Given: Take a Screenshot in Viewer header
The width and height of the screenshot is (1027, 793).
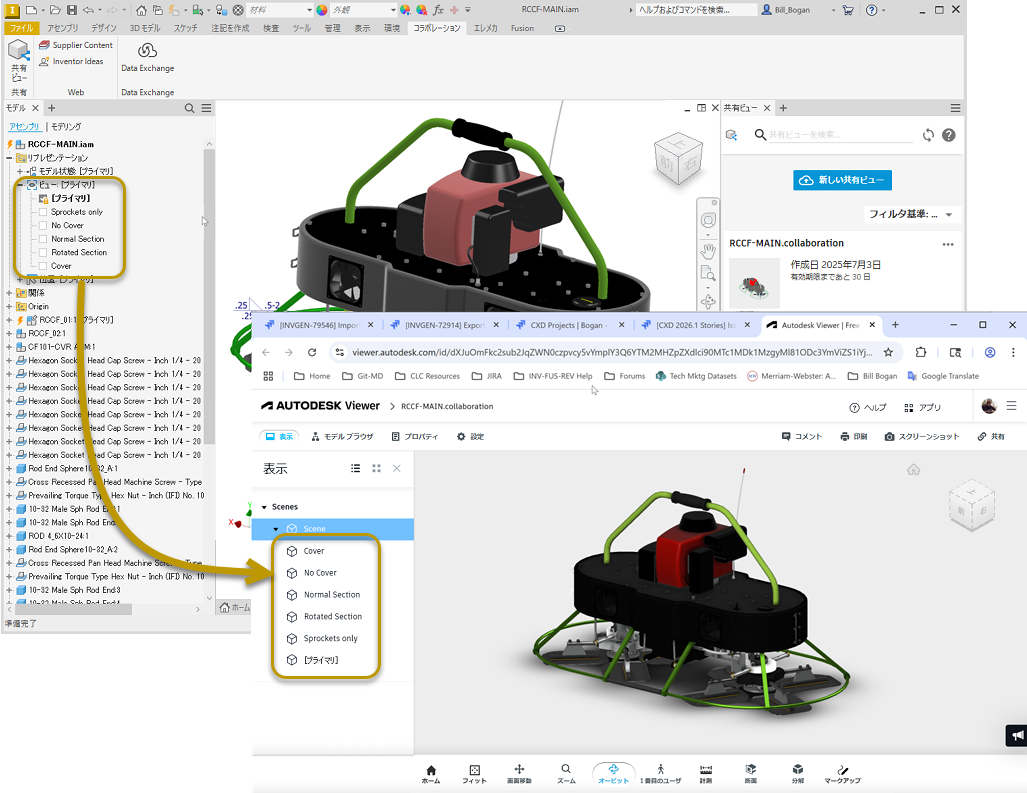Looking at the screenshot, I should (922, 437).
